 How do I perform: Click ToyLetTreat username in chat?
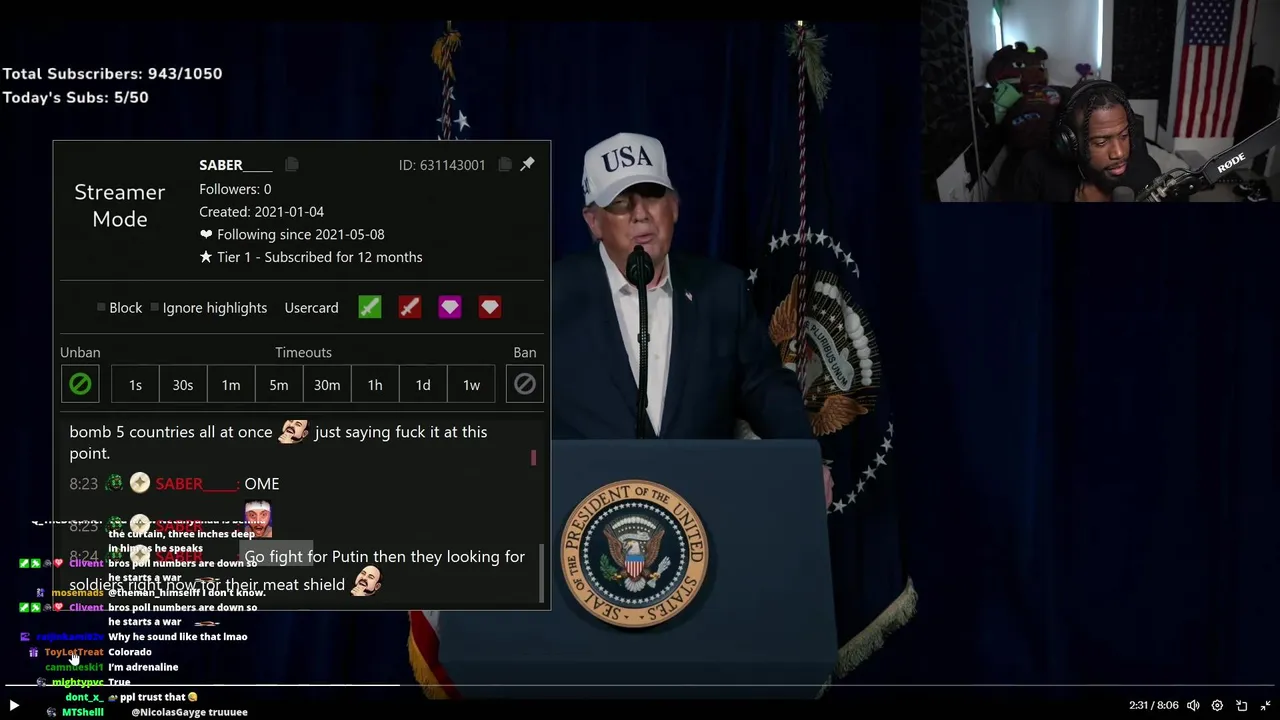pyautogui.click(x=73, y=652)
